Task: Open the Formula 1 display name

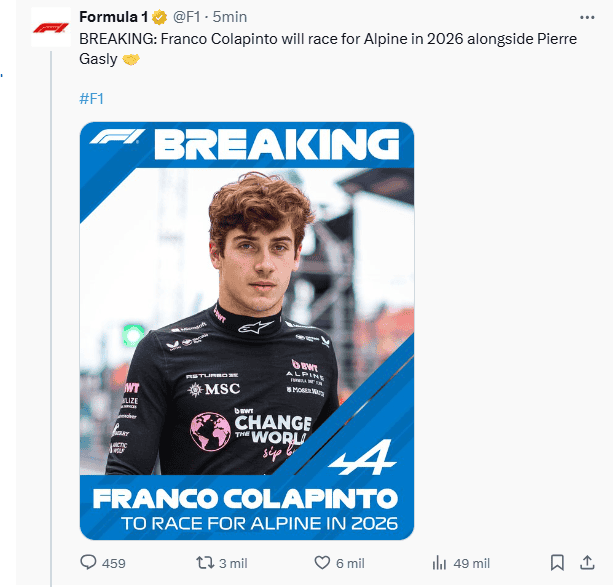Action: [113, 17]
